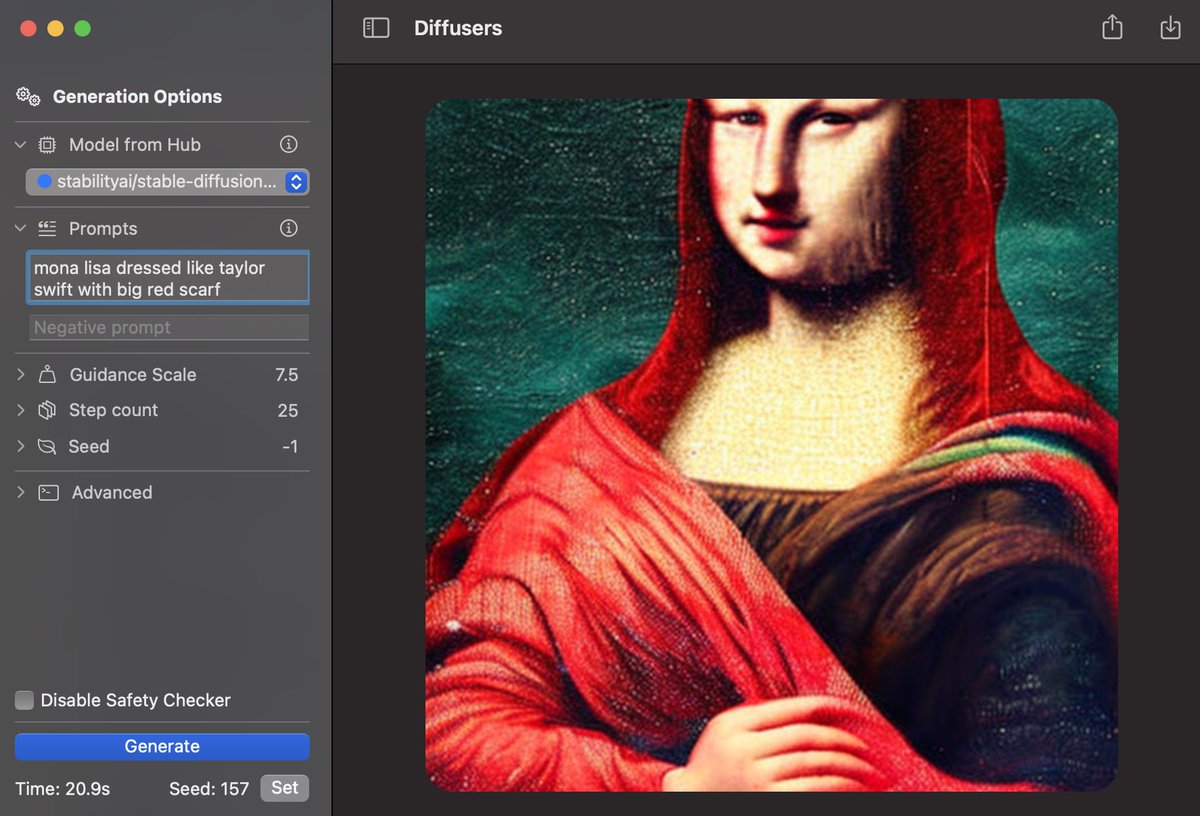Click the Advanced terminal icon

click(x=48, y=493)
